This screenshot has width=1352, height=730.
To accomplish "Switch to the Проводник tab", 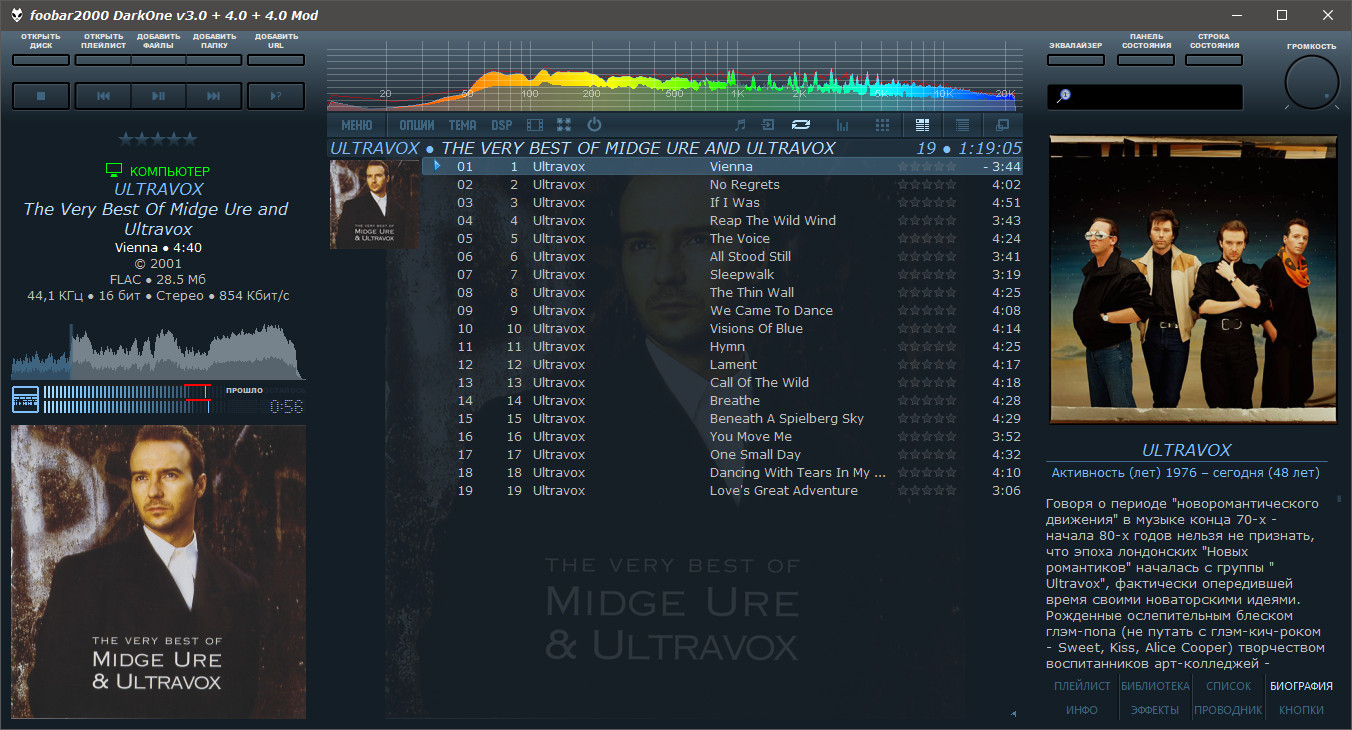I will (x=1228, y=710).
